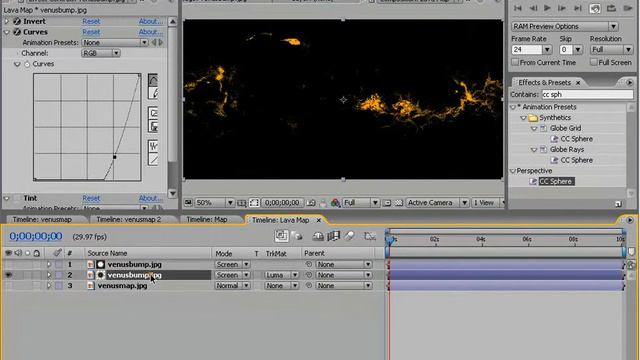
Task: Create new animation preset icon
Action: [618, 203]
